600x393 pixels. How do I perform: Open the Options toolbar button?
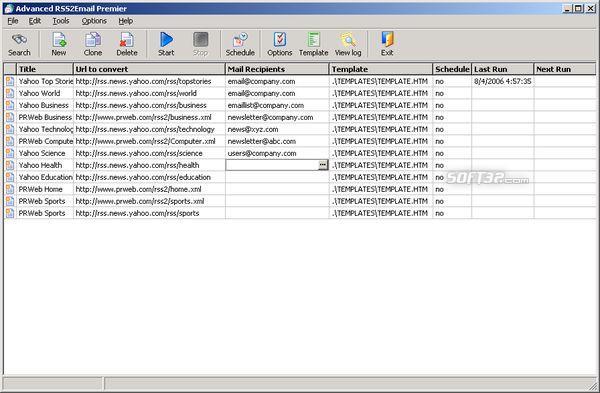coord(279,44)
